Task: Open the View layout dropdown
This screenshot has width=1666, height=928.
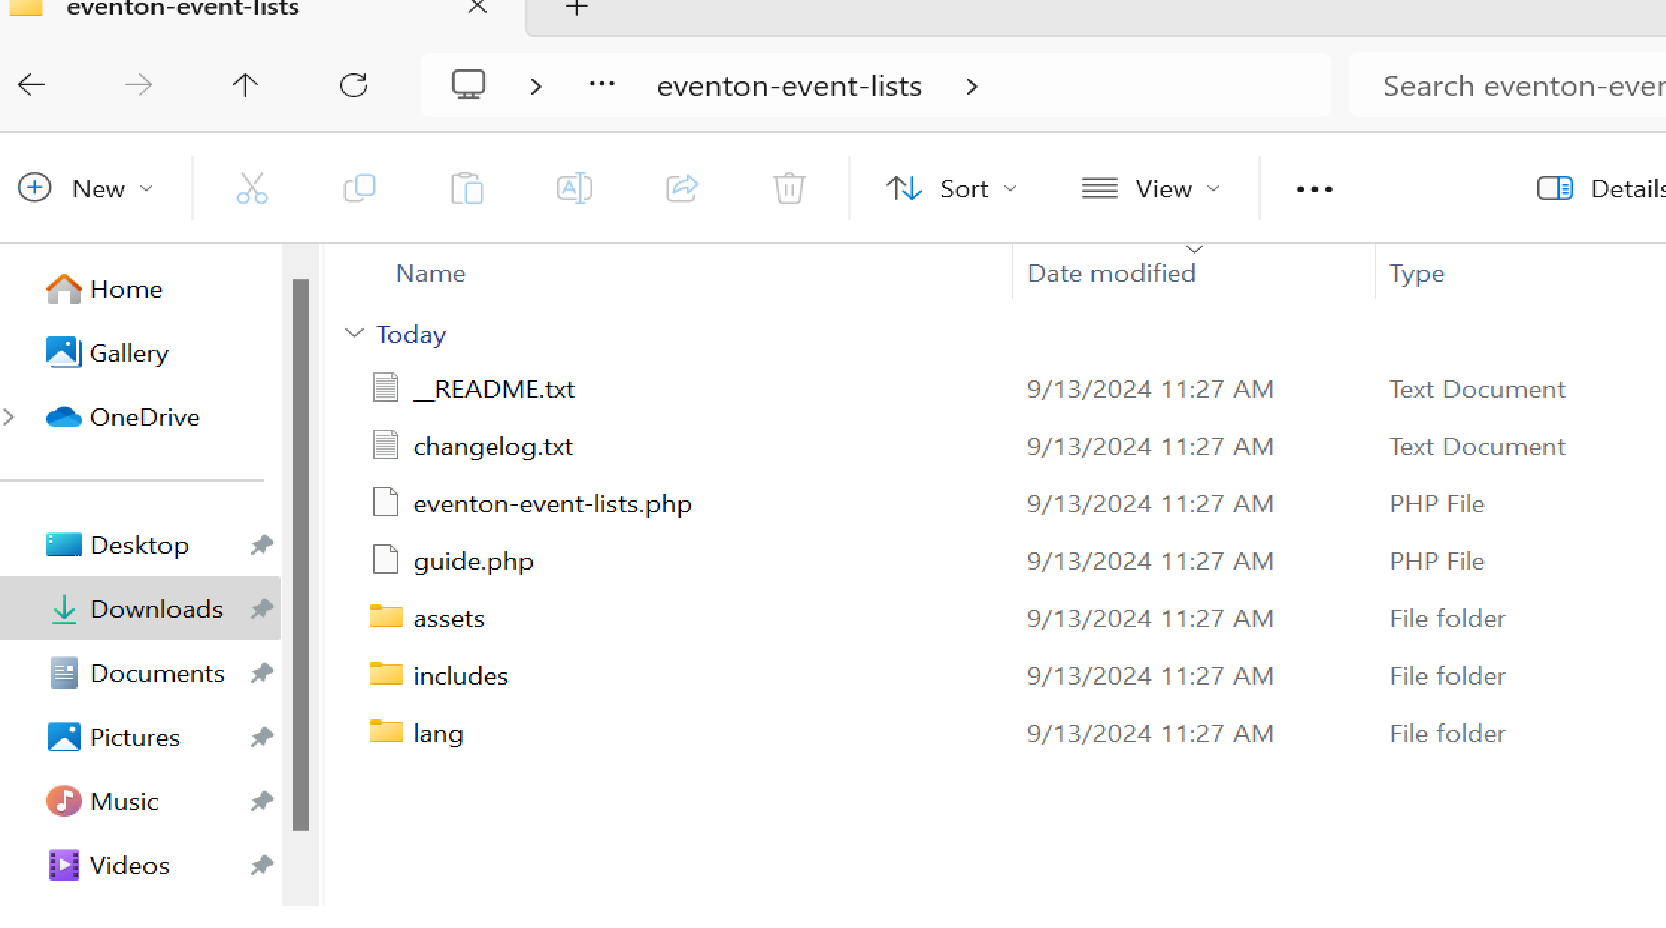Action: point(1151,188)
